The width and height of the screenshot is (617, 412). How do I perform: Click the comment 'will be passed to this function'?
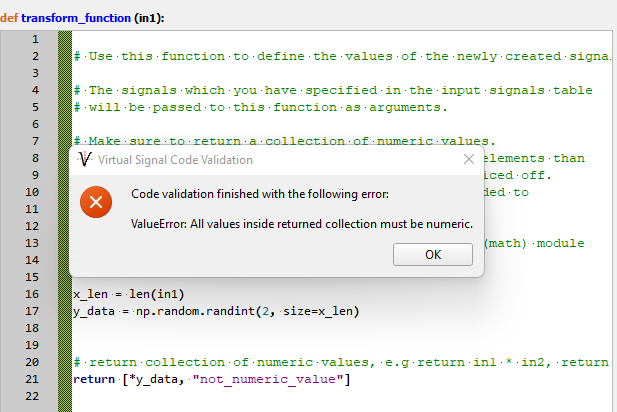260,107
